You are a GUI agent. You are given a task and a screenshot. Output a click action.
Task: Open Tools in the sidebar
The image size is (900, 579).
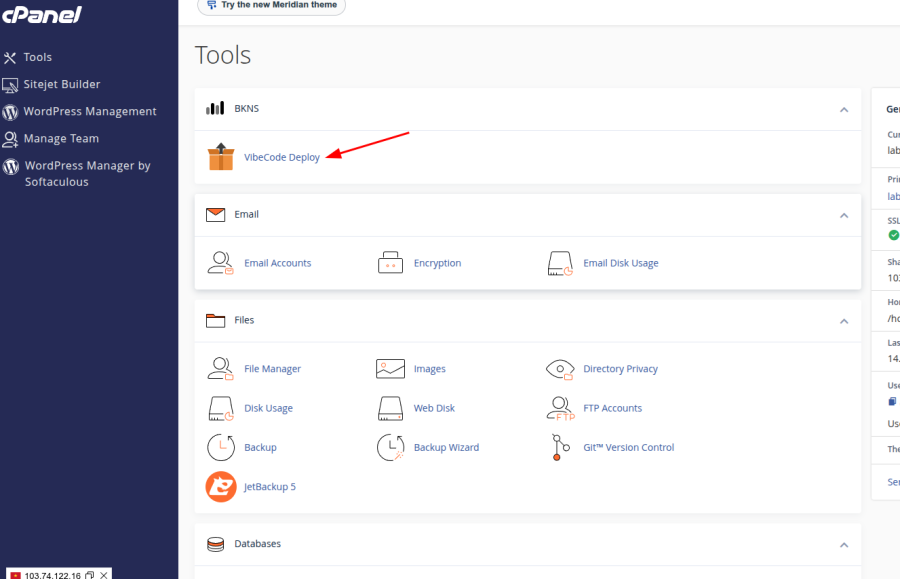click(x=37, y=57)
